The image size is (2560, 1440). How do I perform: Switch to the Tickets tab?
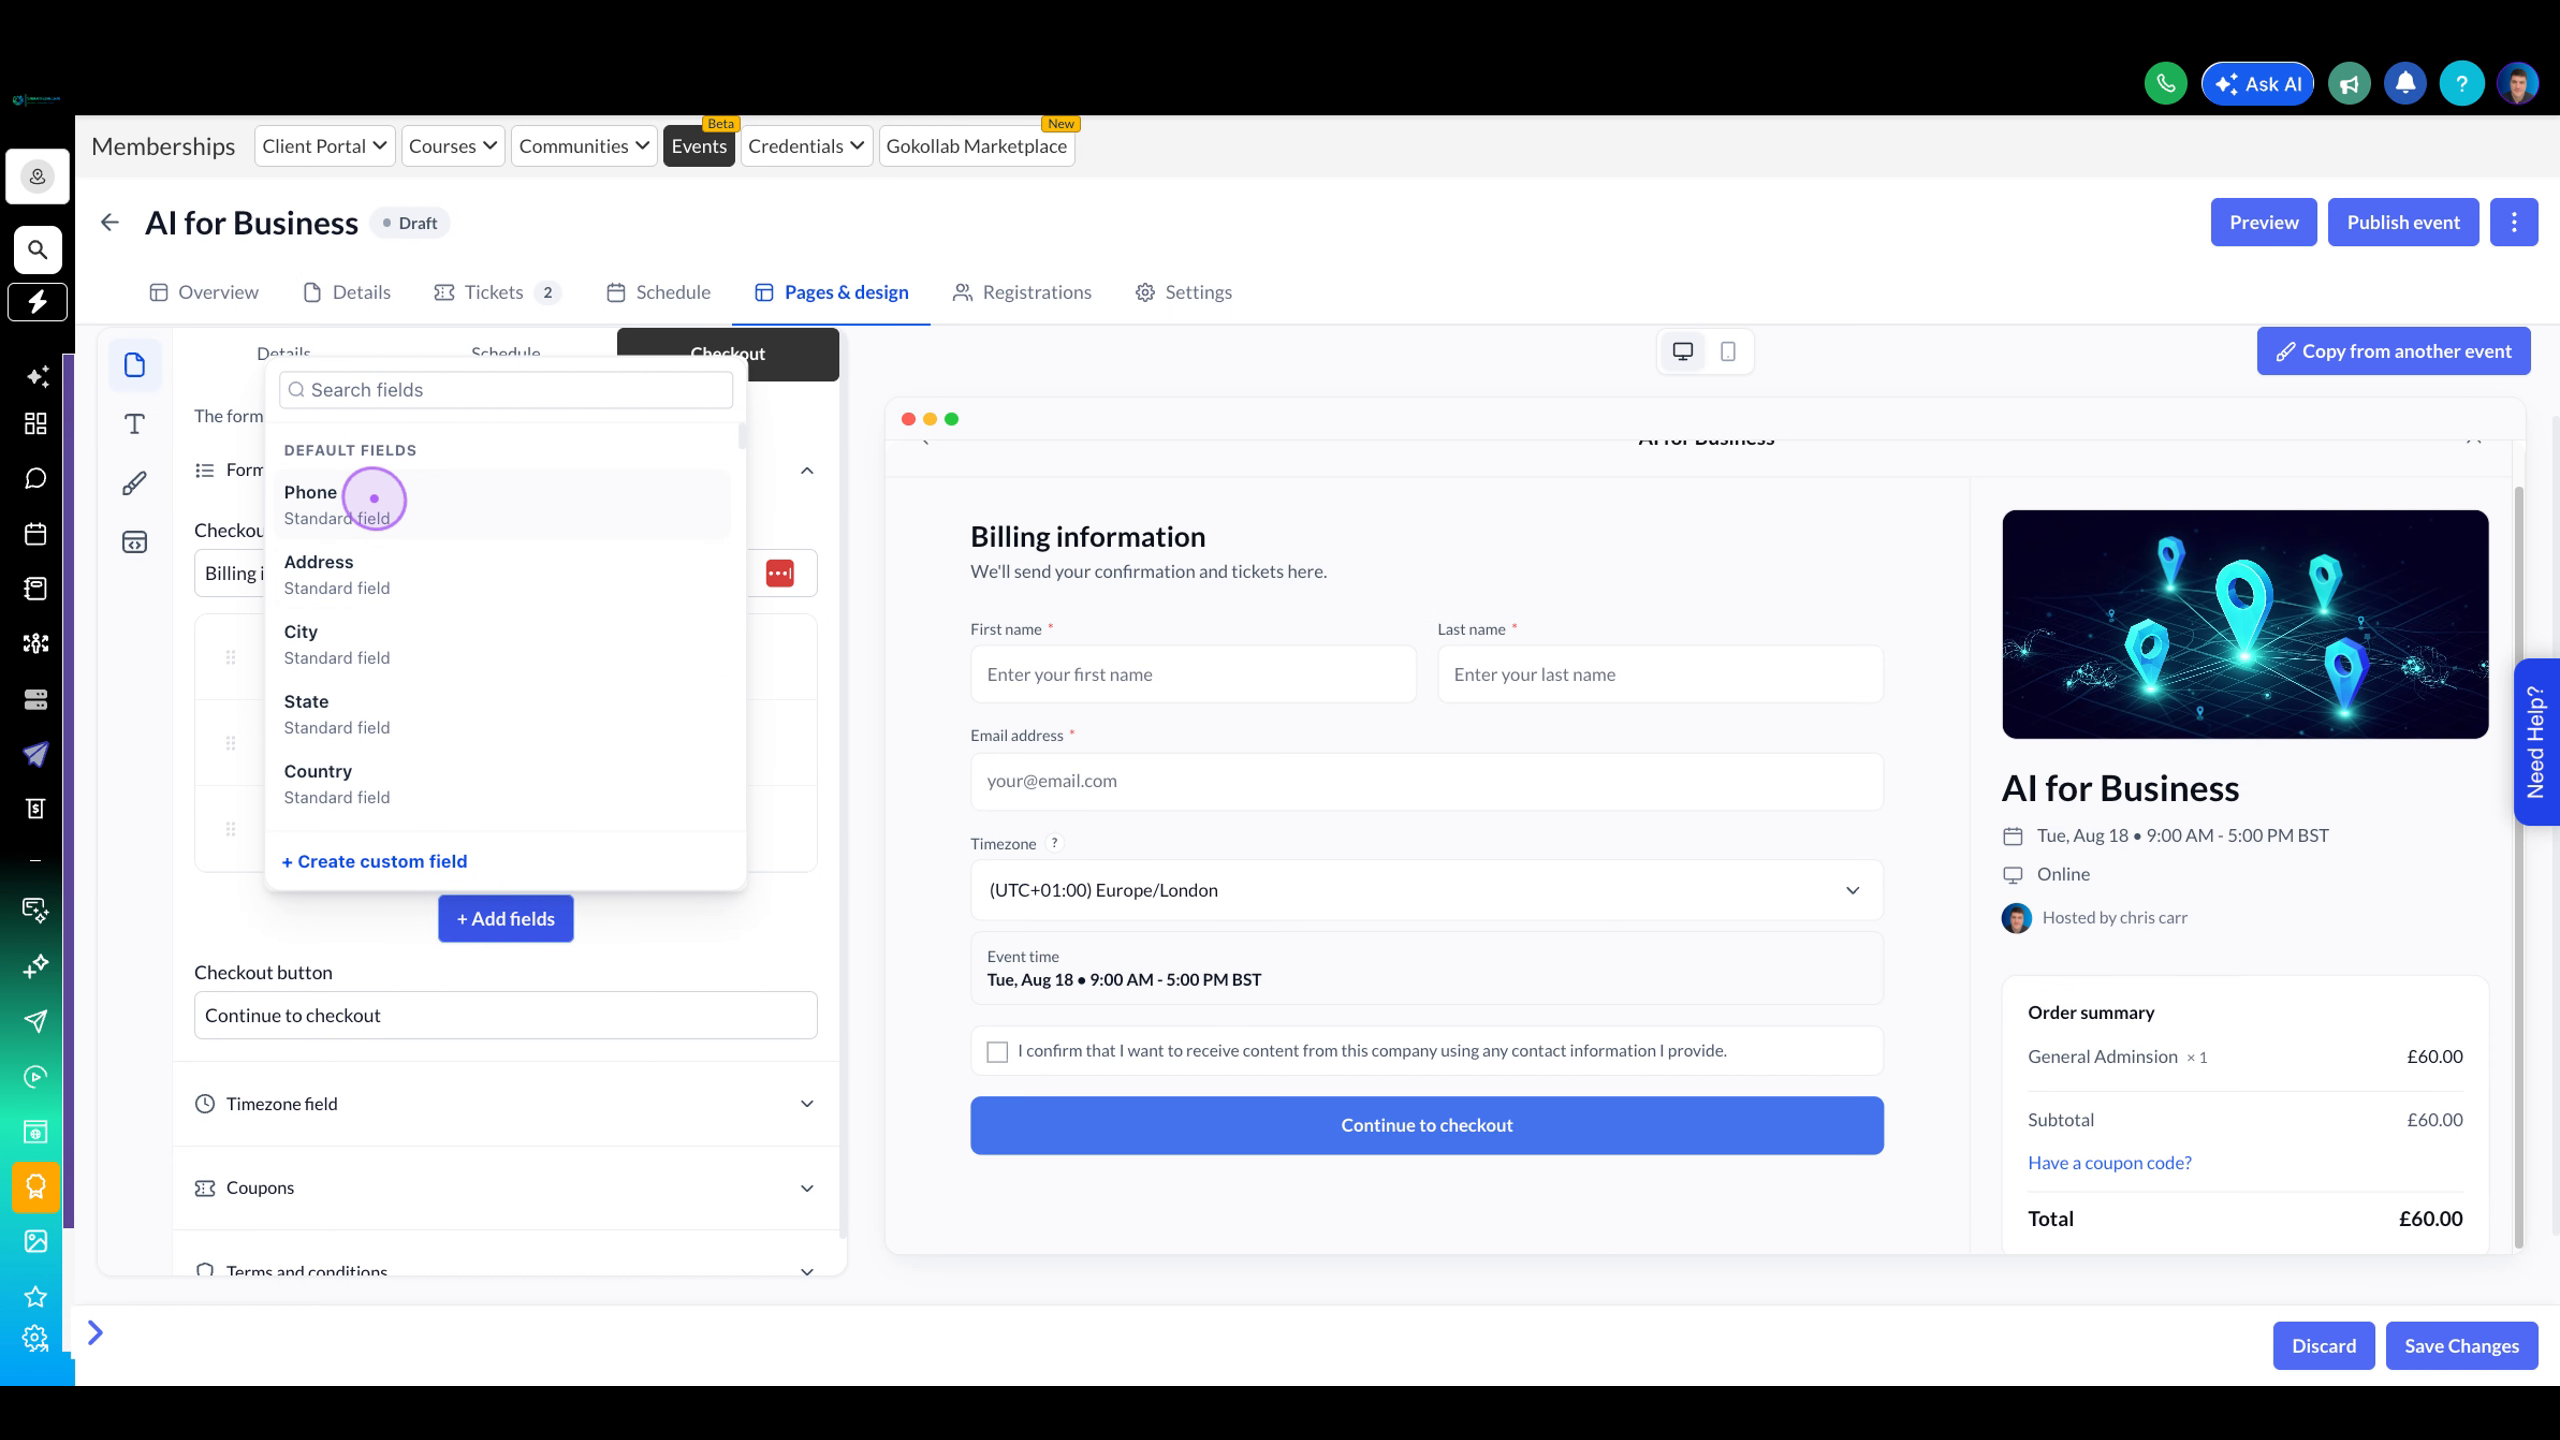point(497,293)
